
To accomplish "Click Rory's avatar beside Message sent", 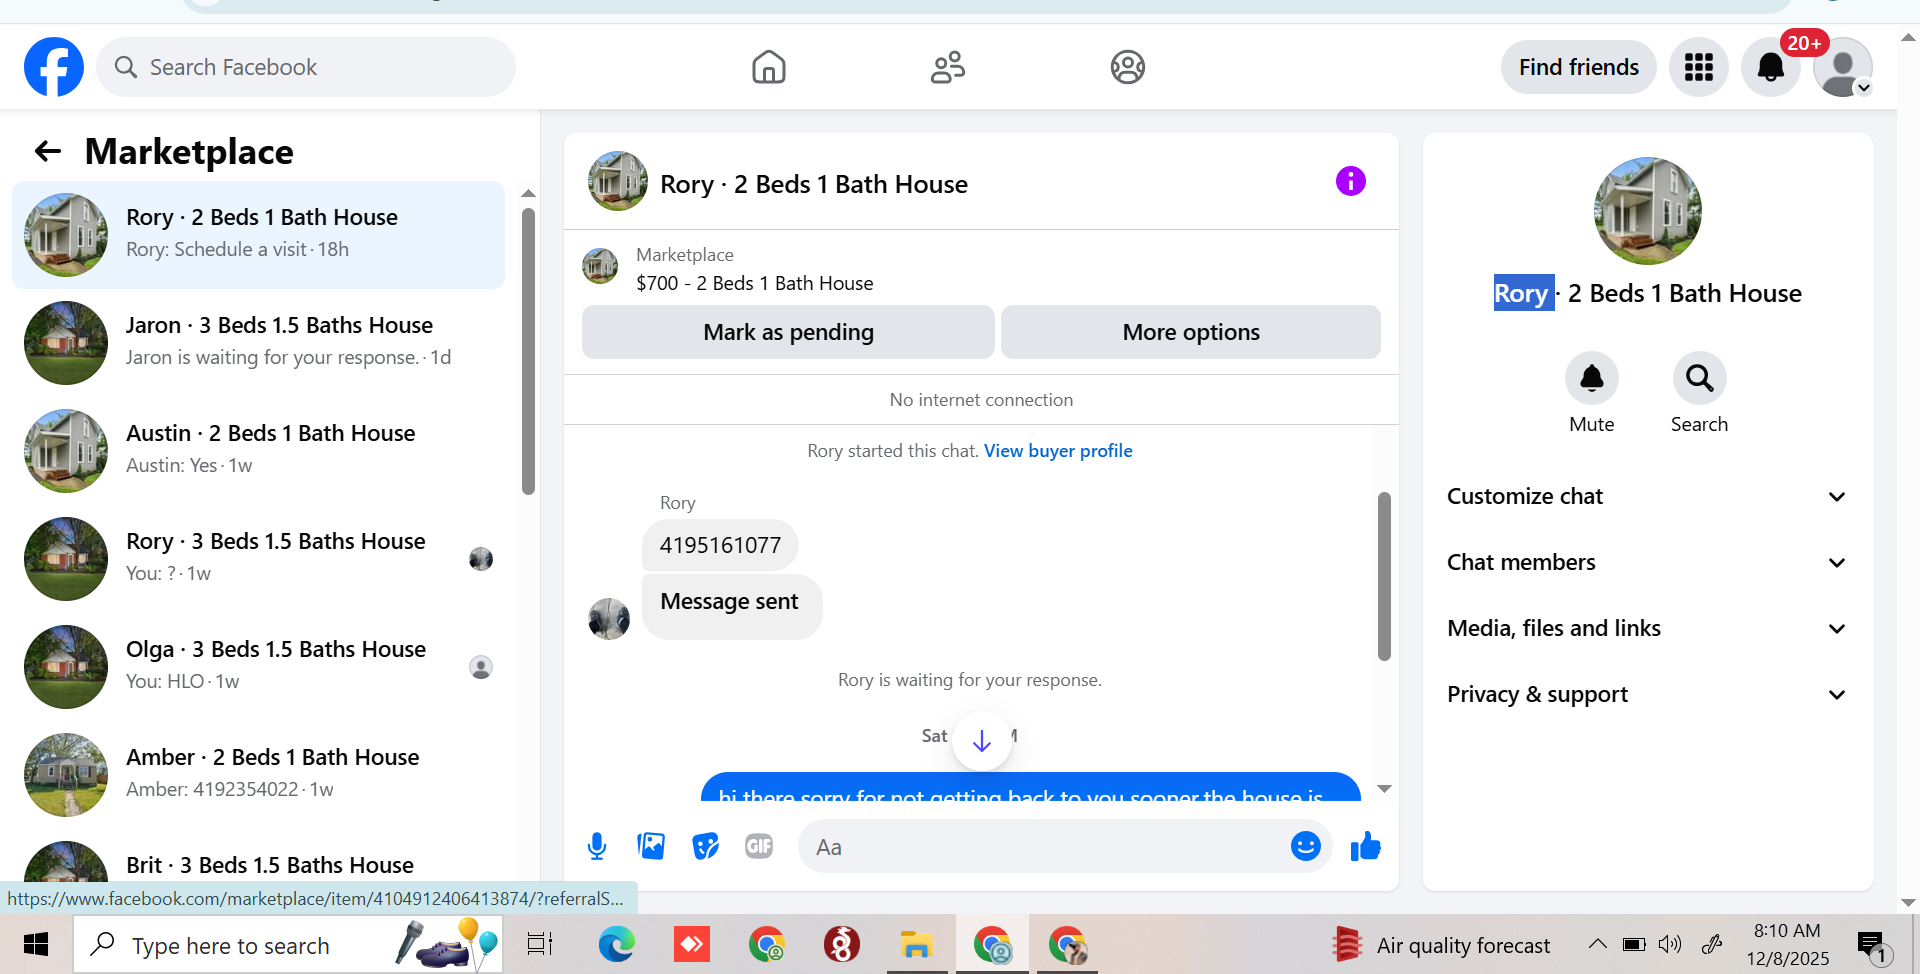I will click(609, 619).
